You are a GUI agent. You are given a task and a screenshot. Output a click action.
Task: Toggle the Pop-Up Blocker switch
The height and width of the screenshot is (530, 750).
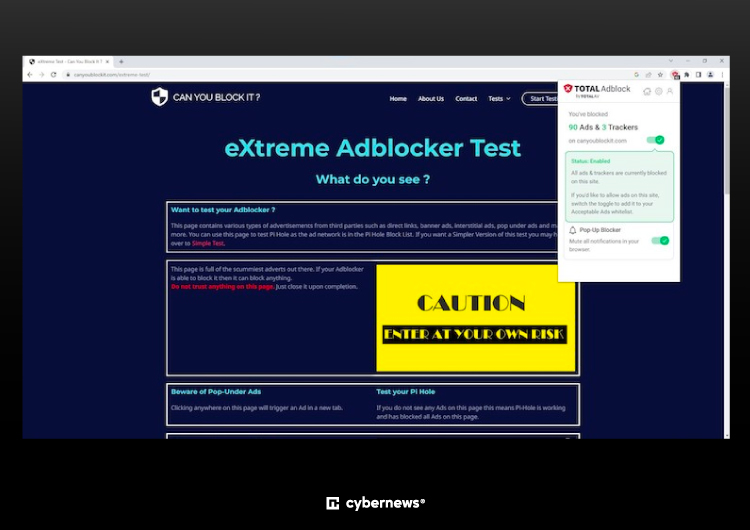coord(660,241)
